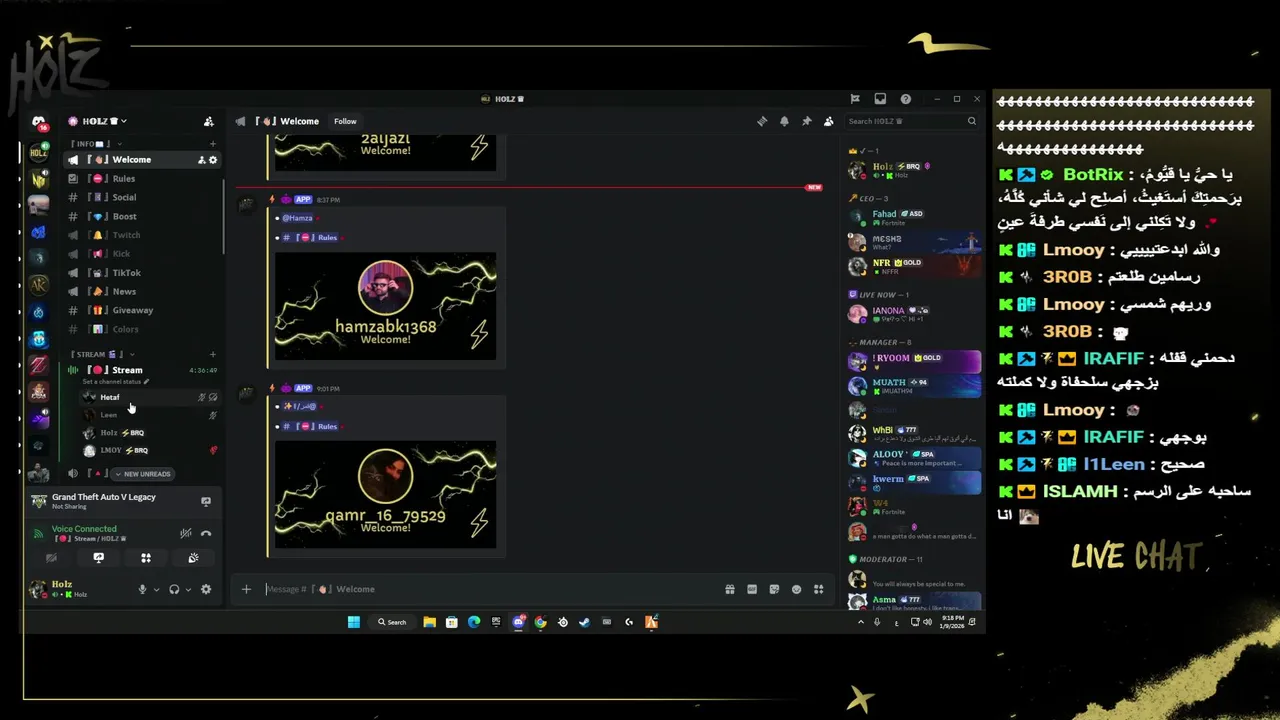1280x720 pixels.
Task: Open microphone input options arrow
Action: 156,590
